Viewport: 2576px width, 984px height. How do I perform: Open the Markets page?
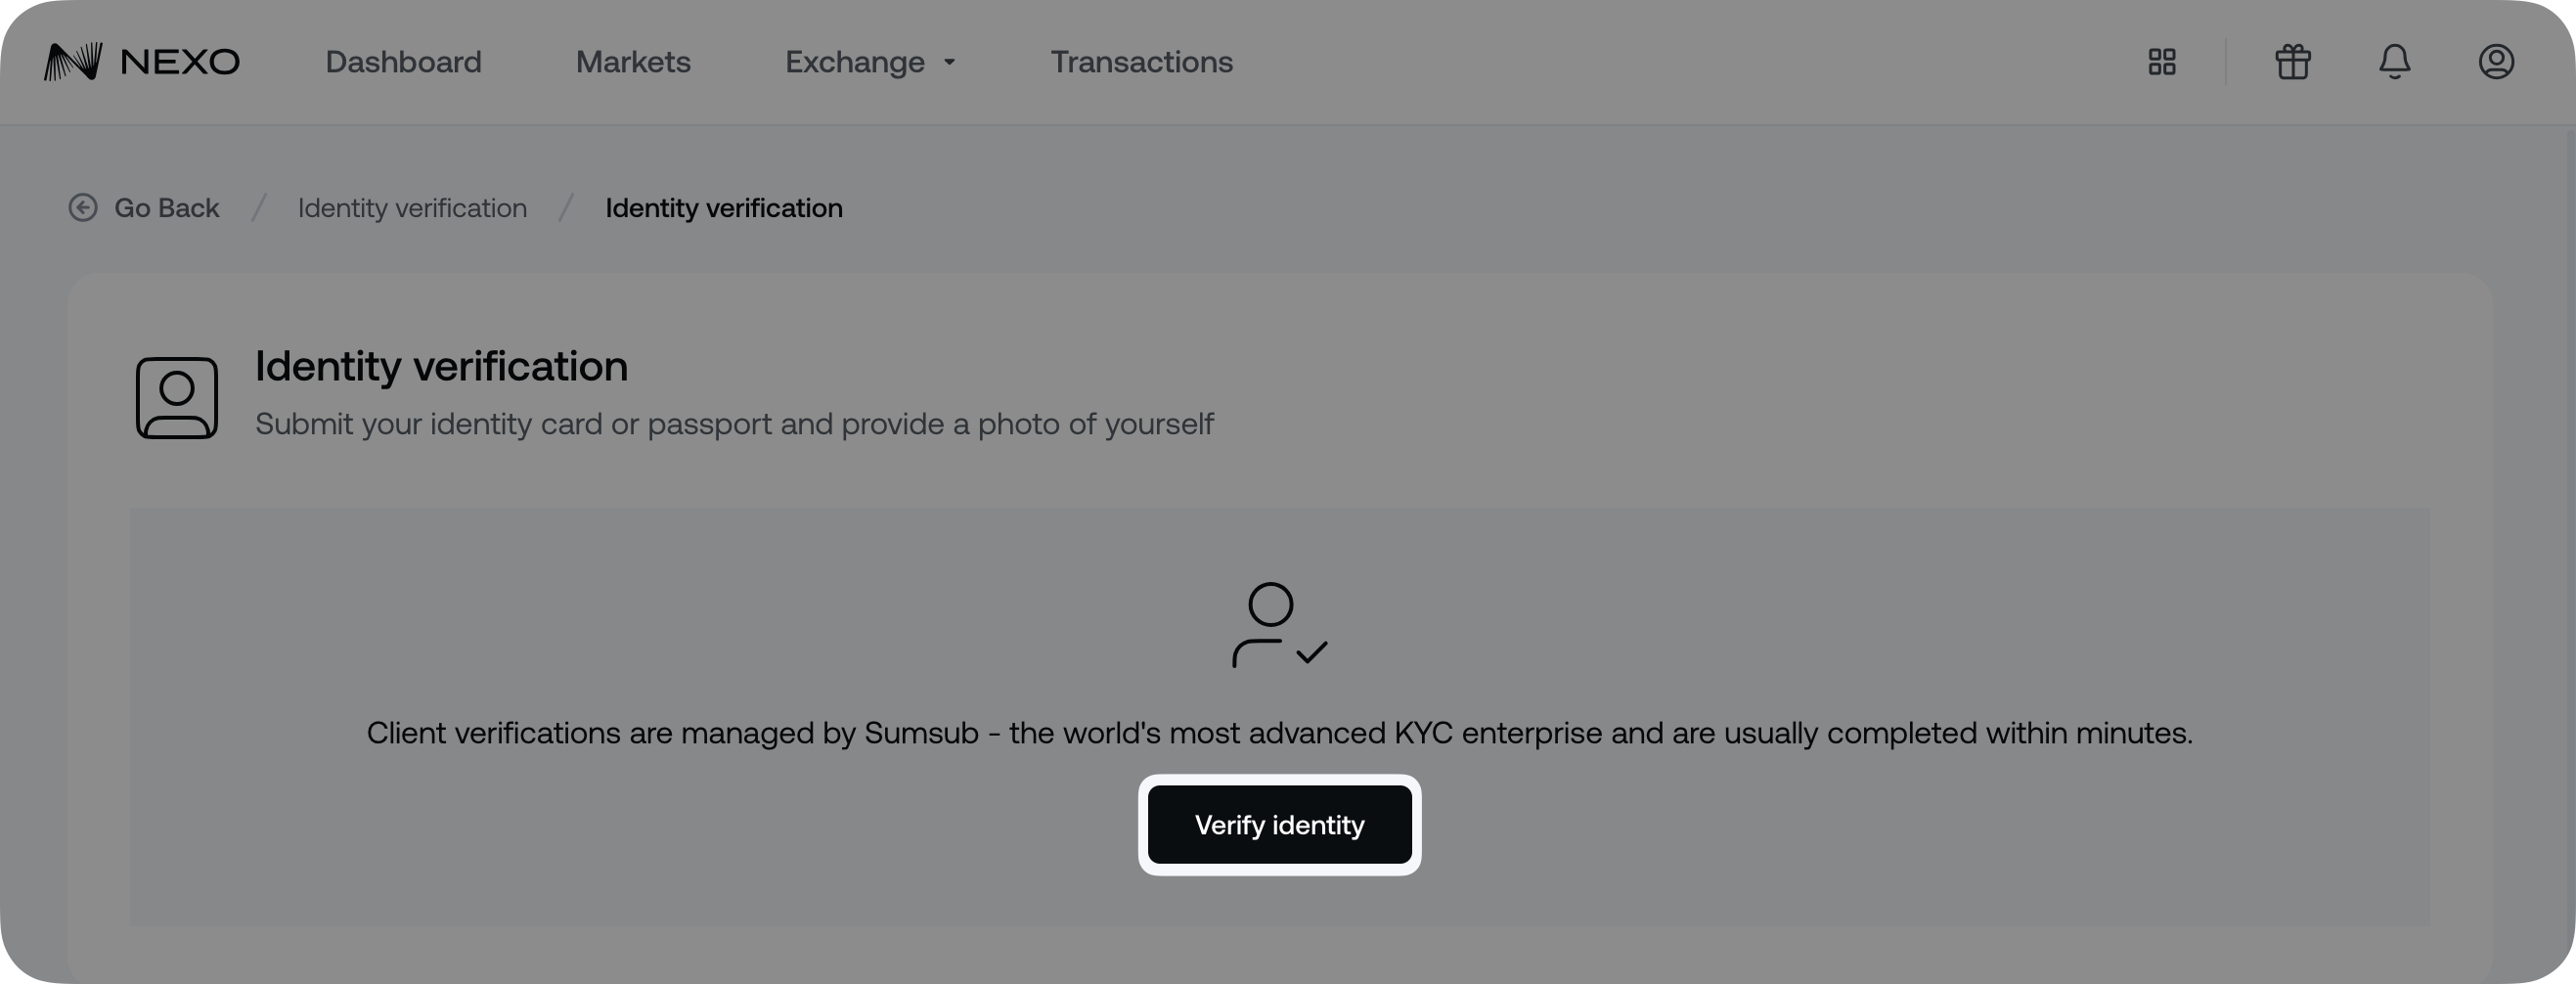[x=632, y=61]
